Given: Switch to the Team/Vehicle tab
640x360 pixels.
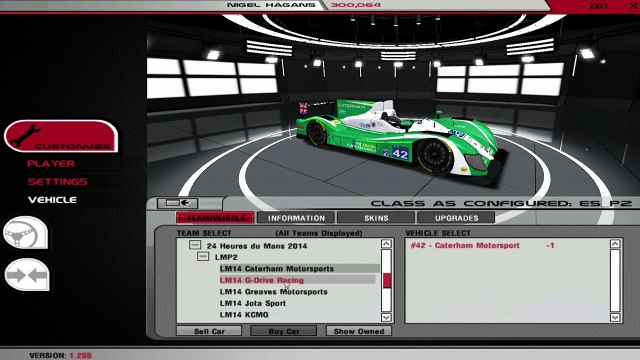Looking at the screenshot, I should (216, 218).
